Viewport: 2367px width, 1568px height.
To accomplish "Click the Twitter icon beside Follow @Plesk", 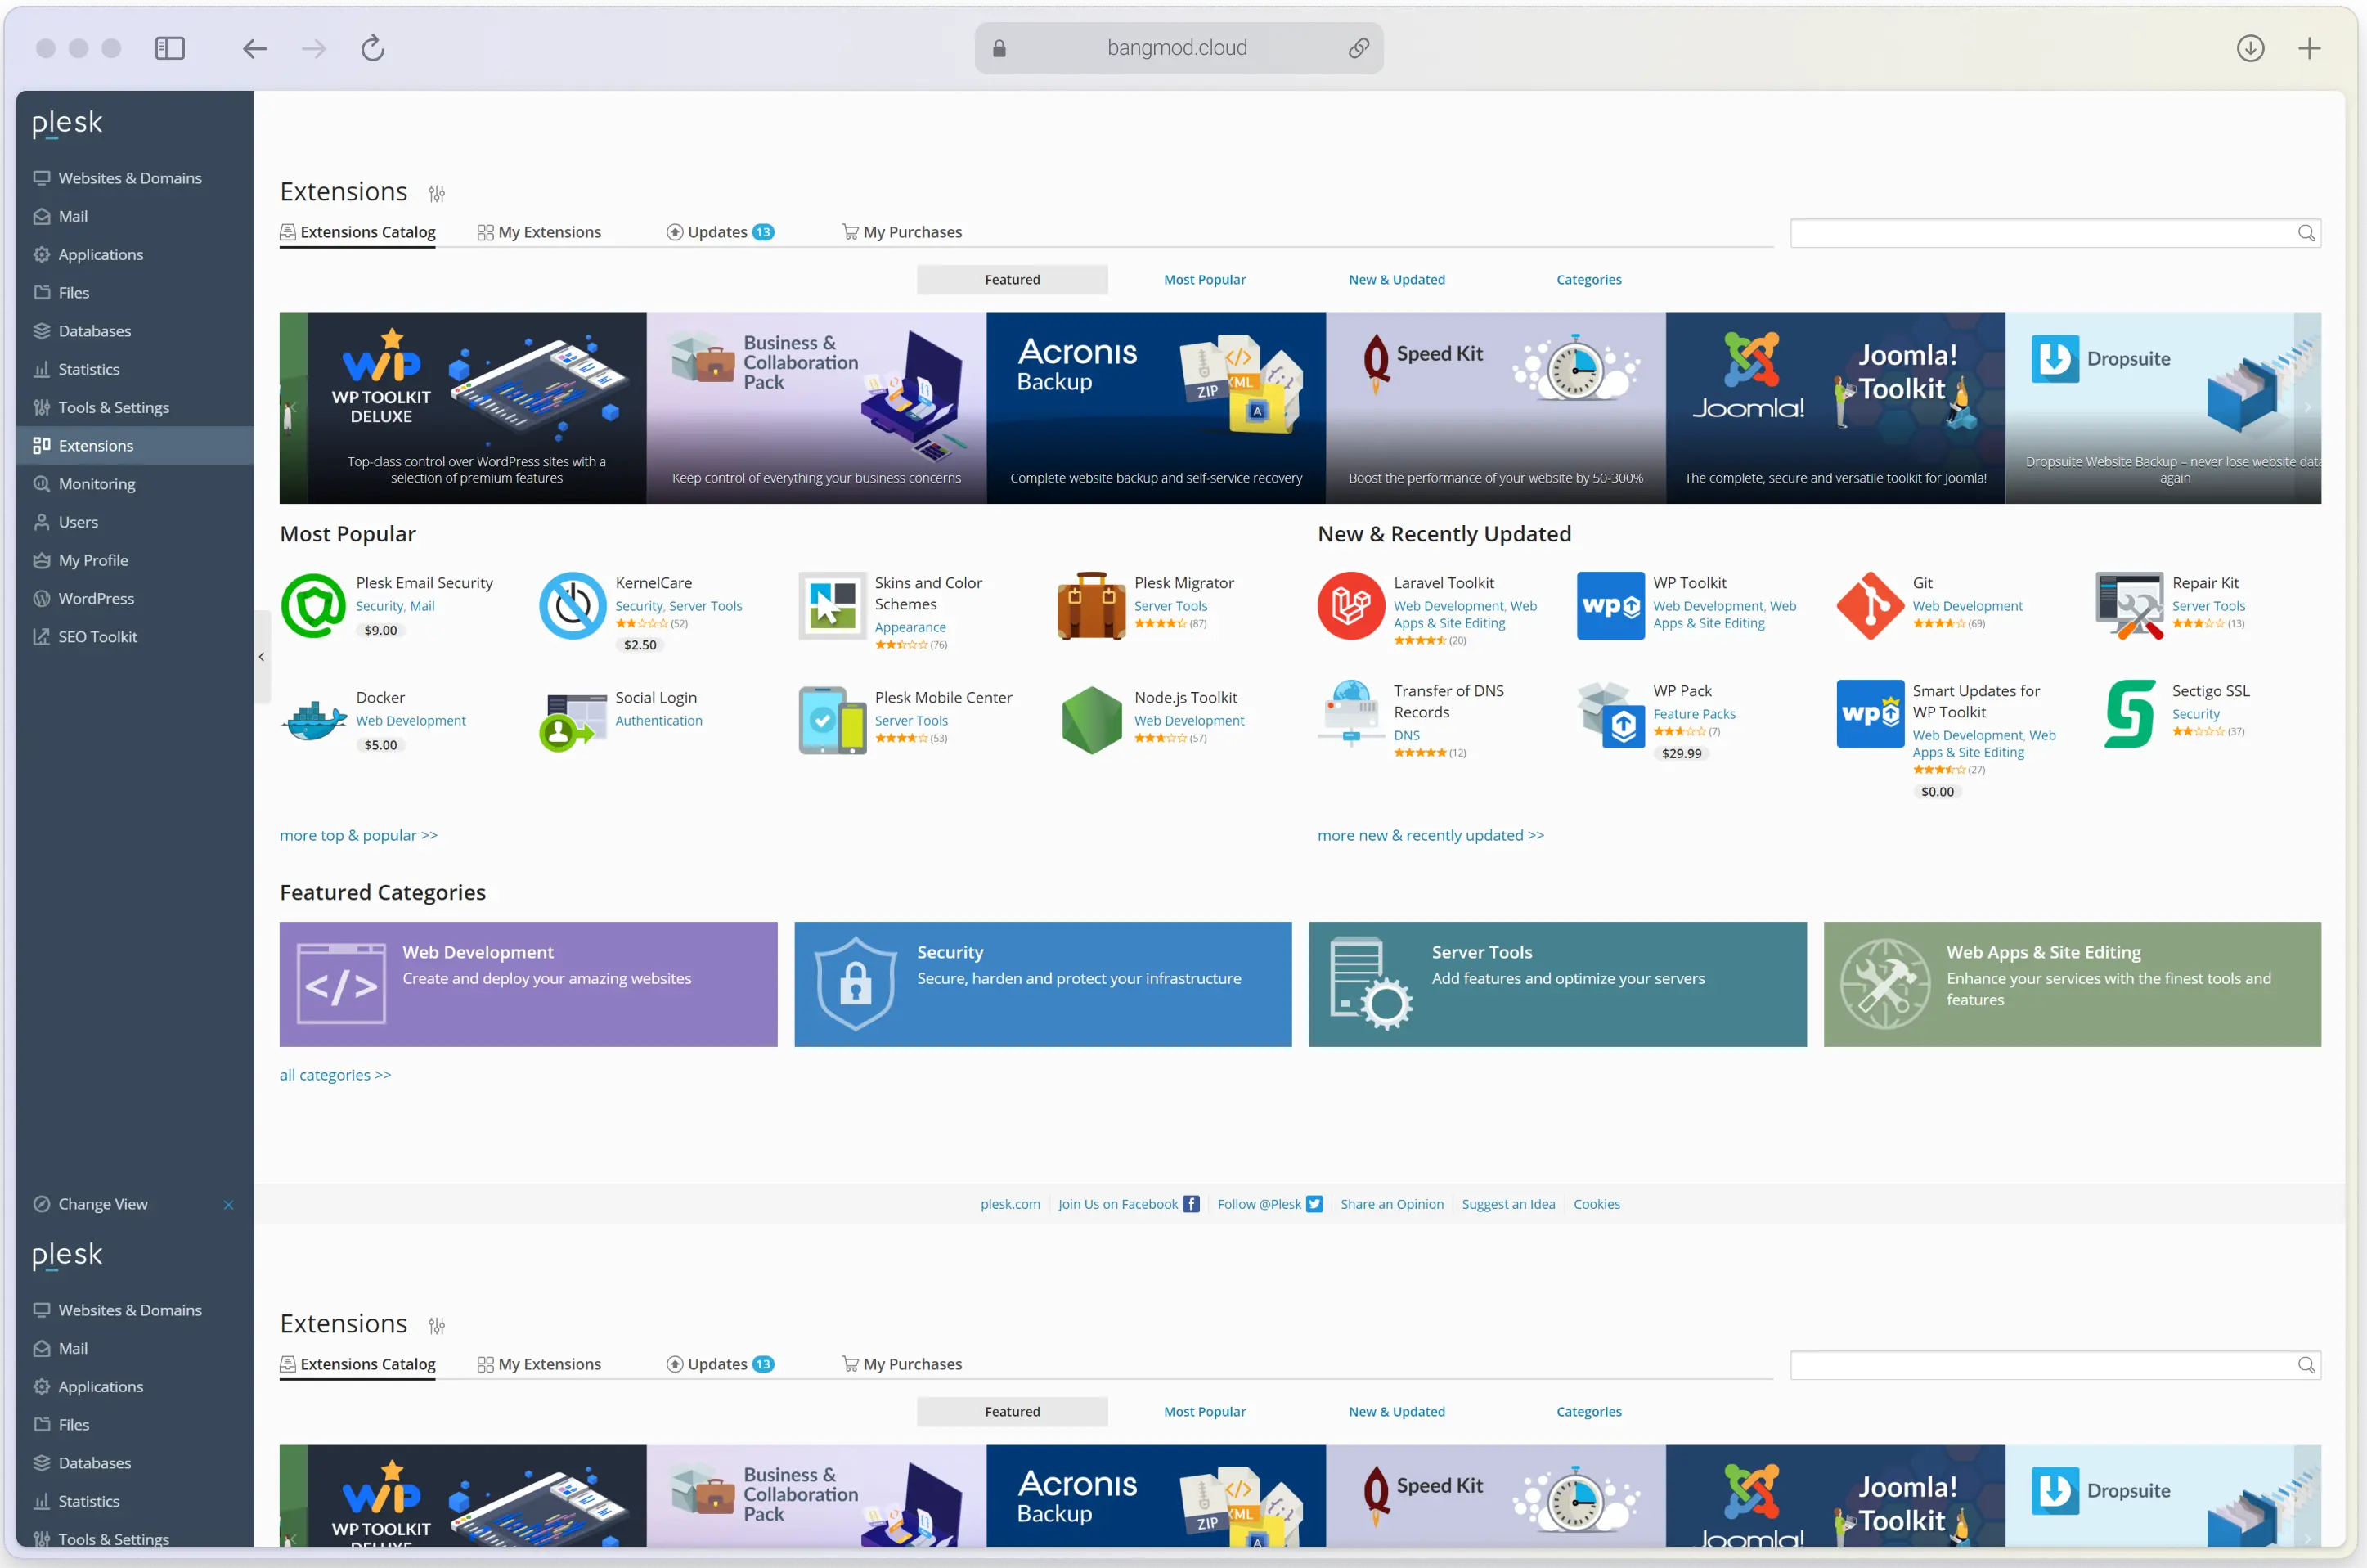I will (x=1314, y=1204).
